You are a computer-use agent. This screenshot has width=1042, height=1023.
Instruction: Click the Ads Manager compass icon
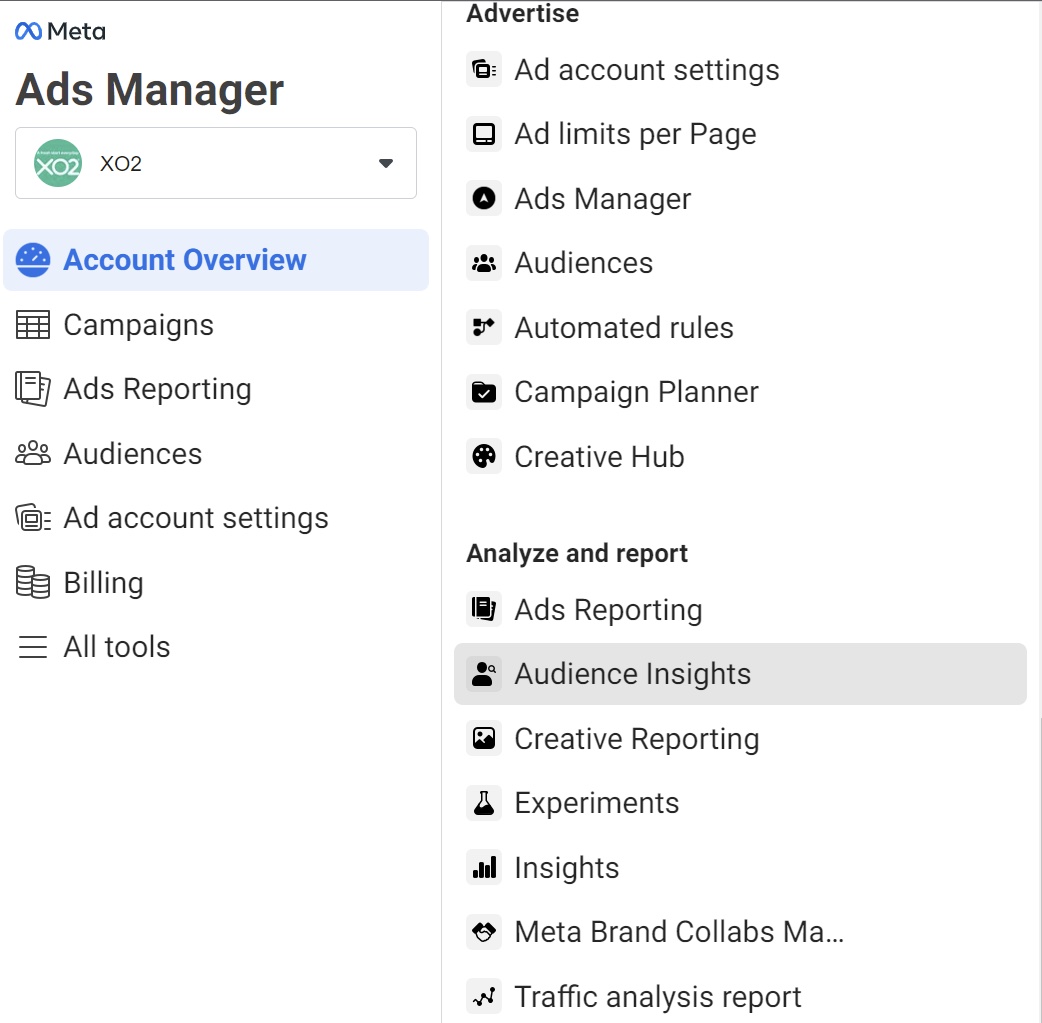484,198
